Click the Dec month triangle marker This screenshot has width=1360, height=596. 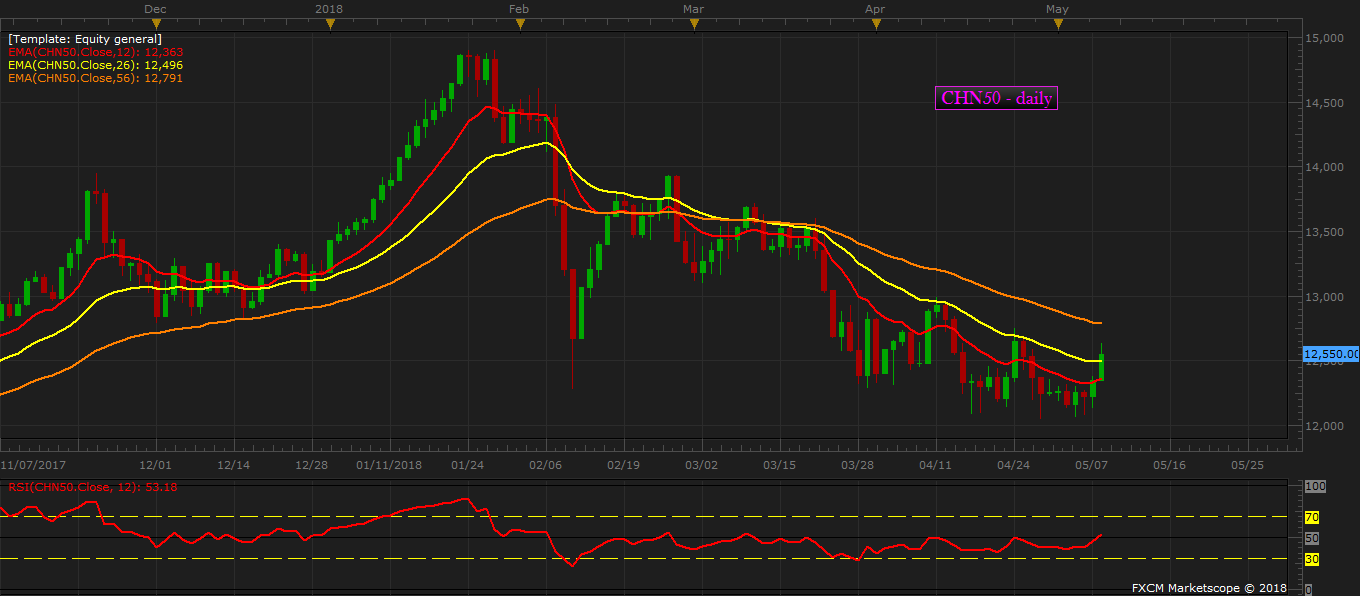click(x=156, y=24)
